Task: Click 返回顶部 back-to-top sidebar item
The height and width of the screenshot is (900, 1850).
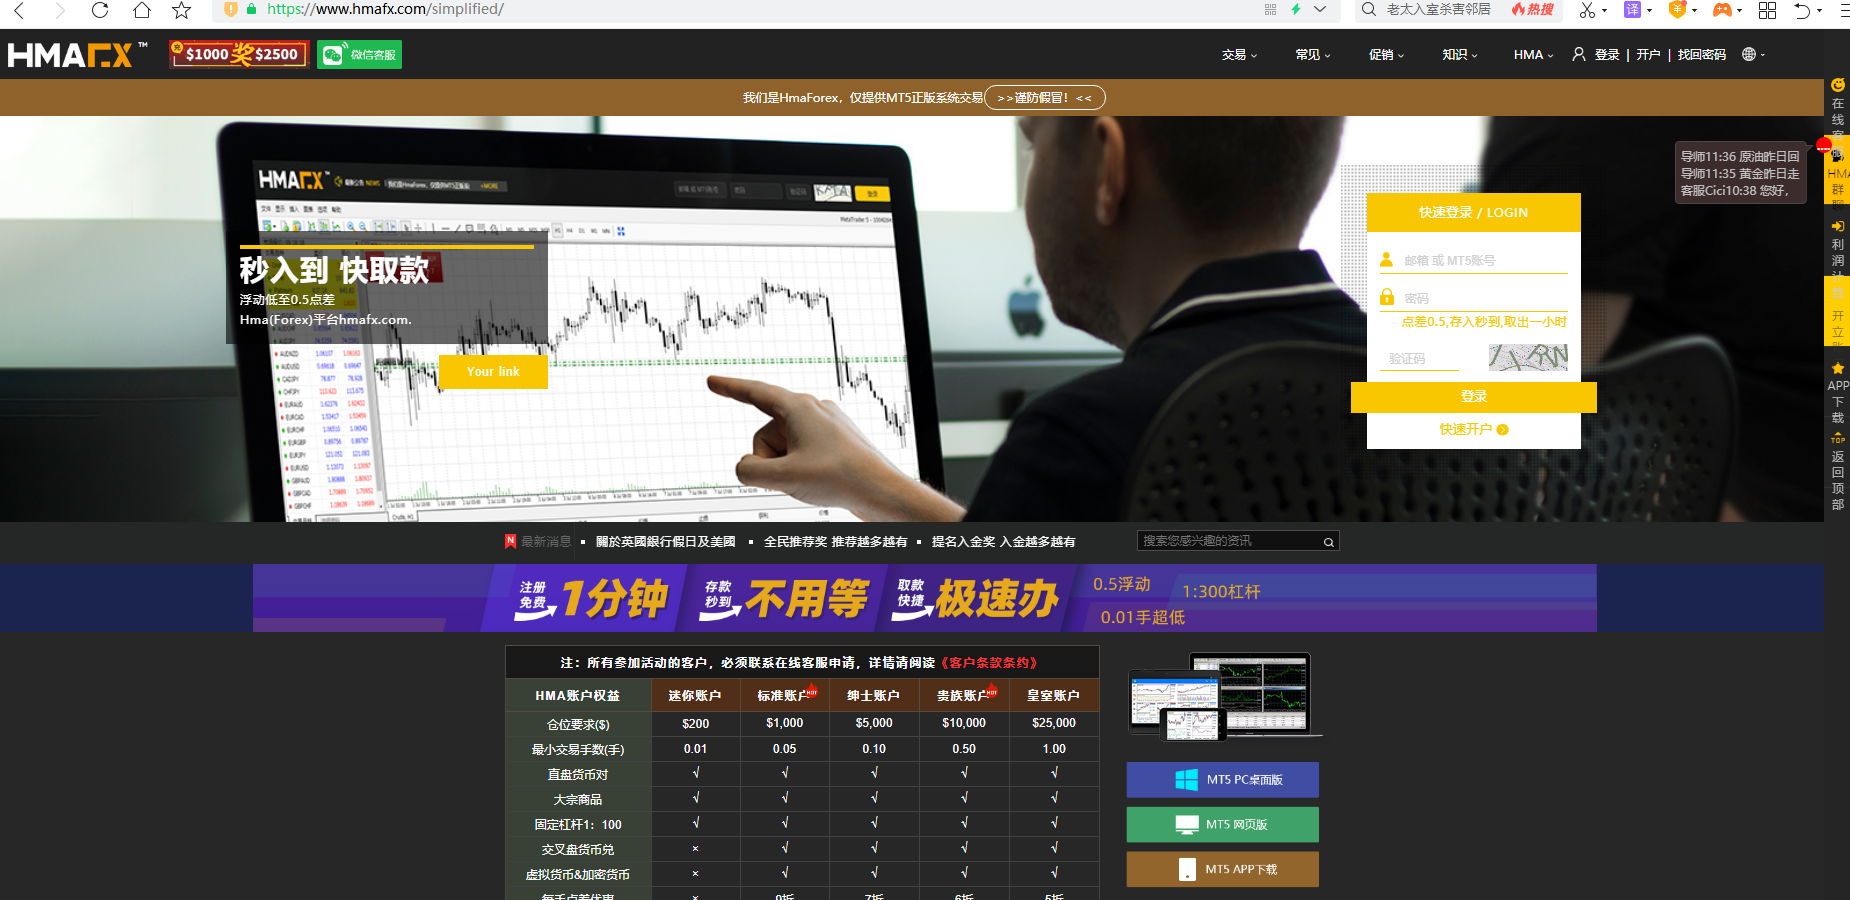Action: pyautogui.click(x=1838, y=473)
